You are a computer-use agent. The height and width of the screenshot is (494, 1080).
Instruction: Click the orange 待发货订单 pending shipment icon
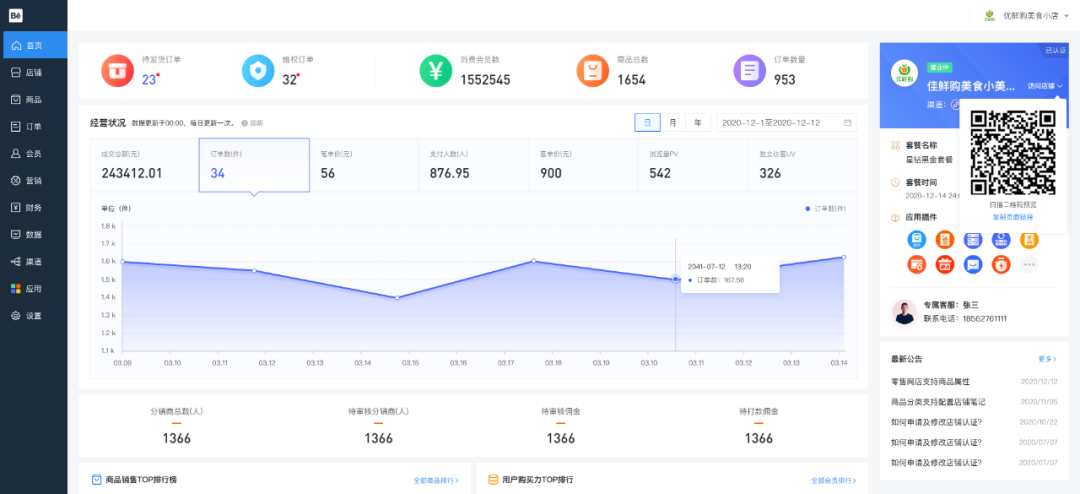coord(118,70)
